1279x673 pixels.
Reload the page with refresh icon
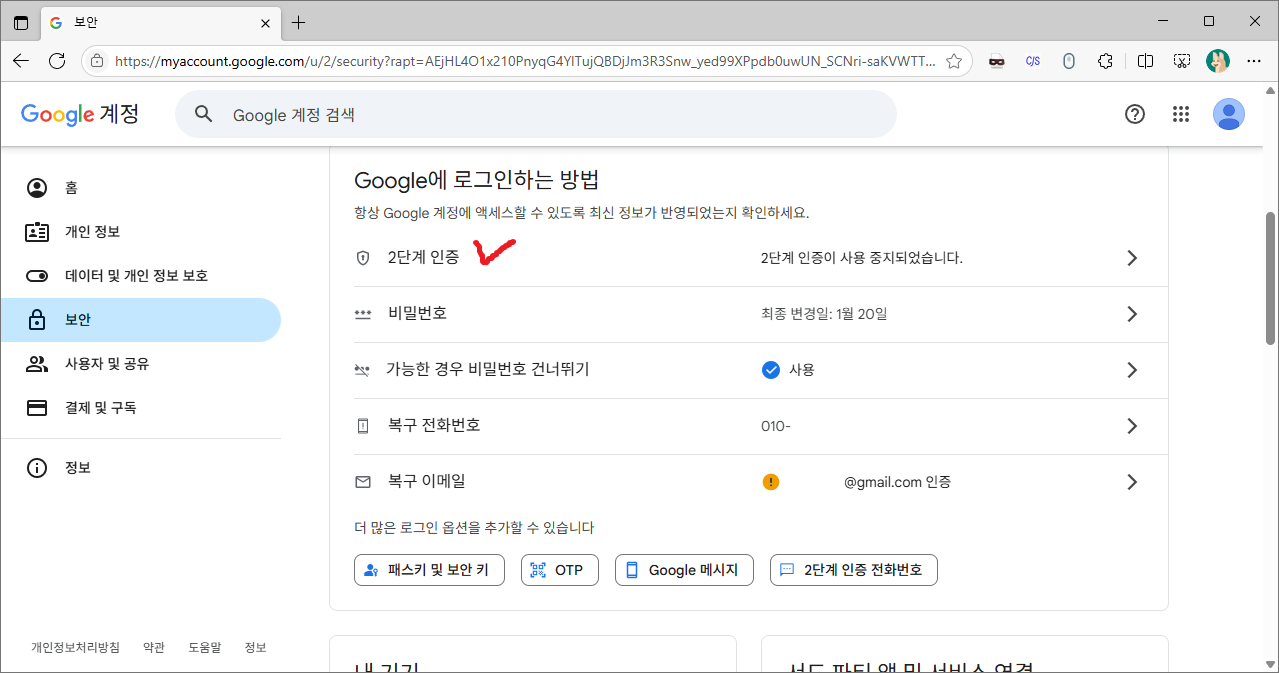(57, 61)
